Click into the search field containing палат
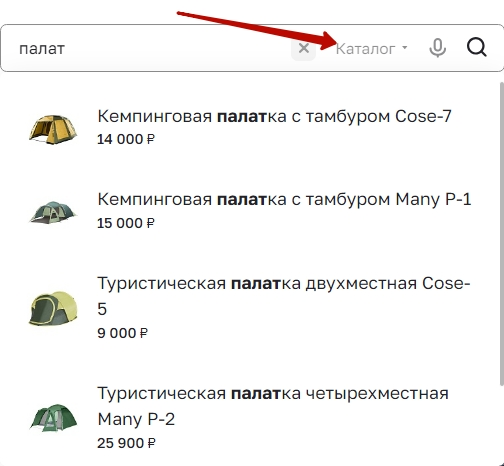504x466 pixels. pos(147,49)
